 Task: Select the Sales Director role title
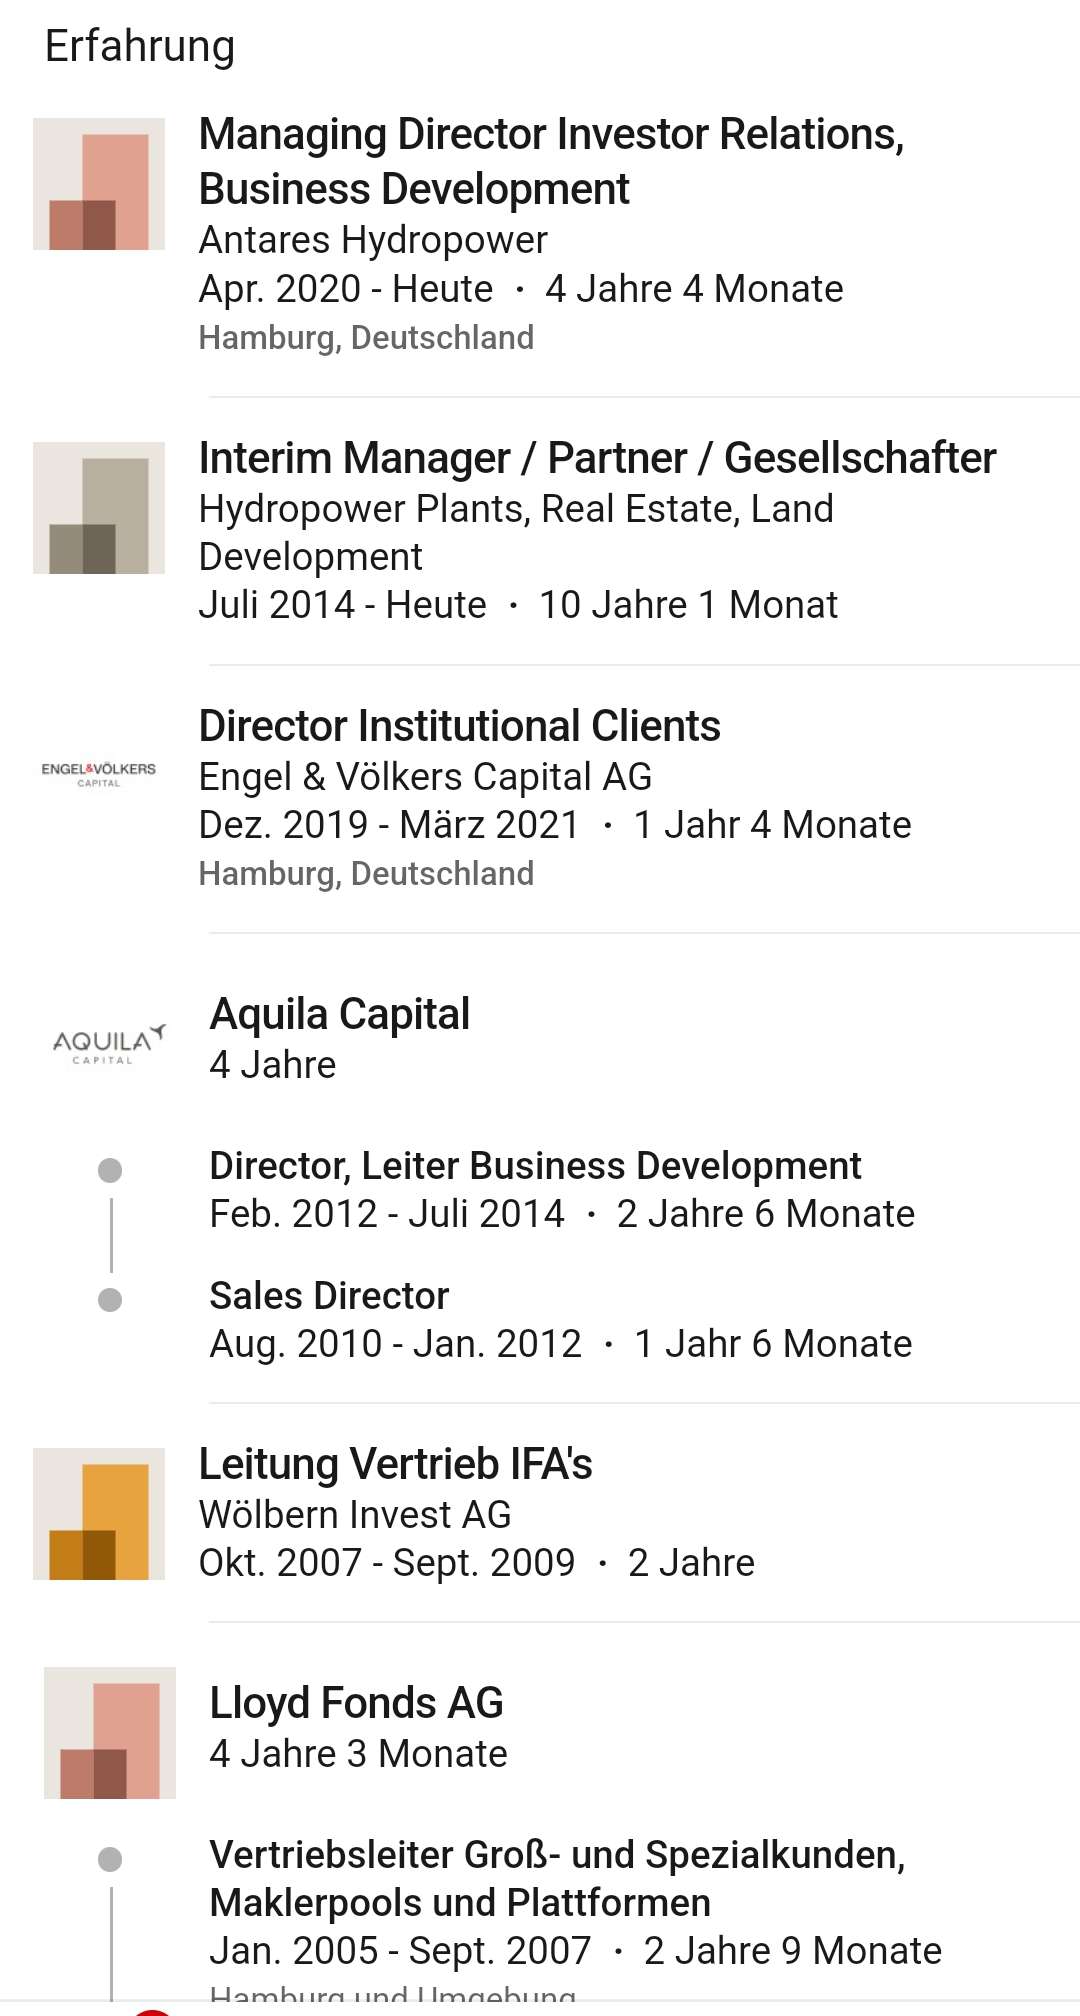click(329, 1296)
